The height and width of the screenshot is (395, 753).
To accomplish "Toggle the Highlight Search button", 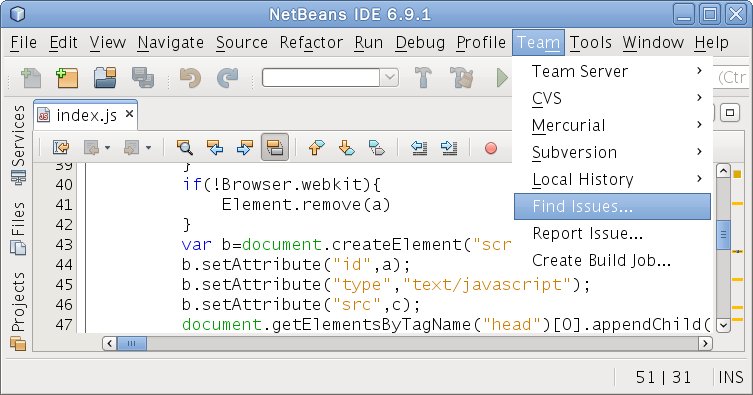I will click(275, 147).
